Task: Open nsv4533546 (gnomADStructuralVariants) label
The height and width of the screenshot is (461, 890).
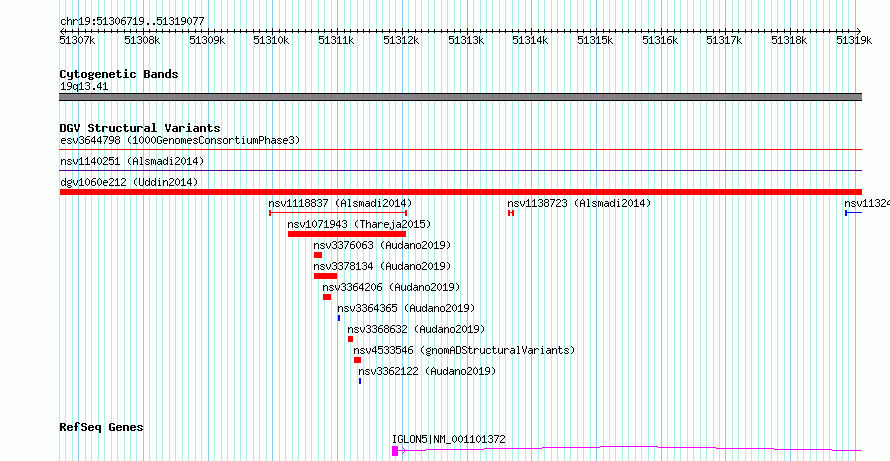Action: coord(464,350)
